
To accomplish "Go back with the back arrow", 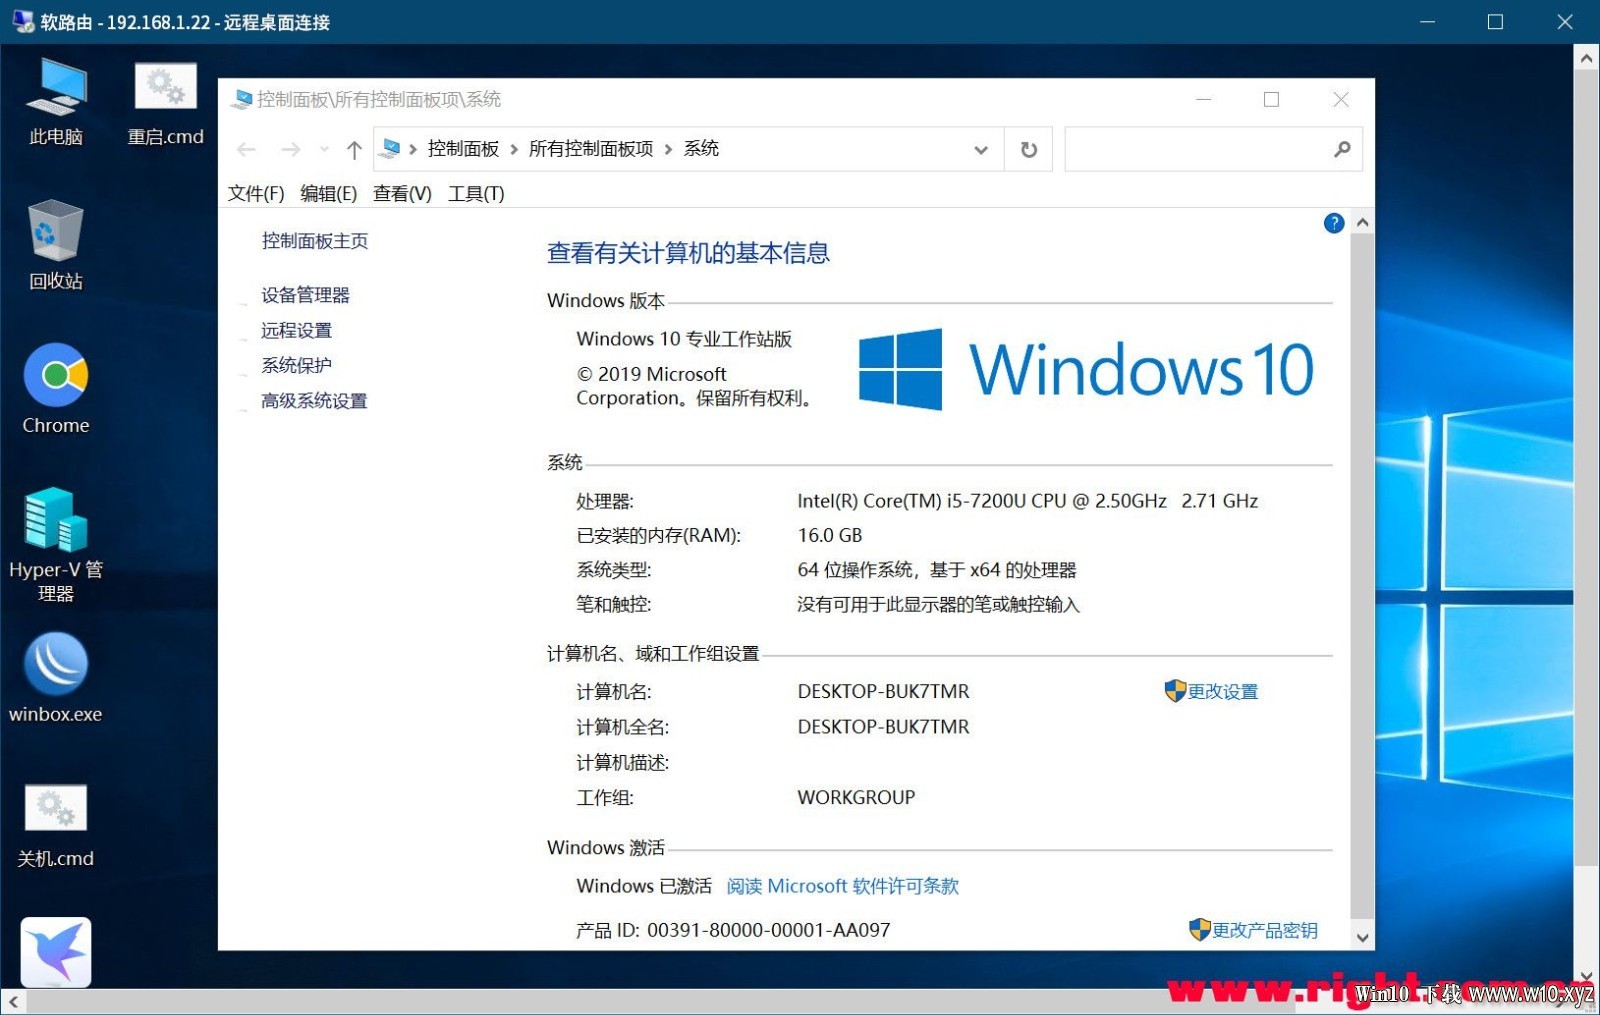I will point(247,150).
